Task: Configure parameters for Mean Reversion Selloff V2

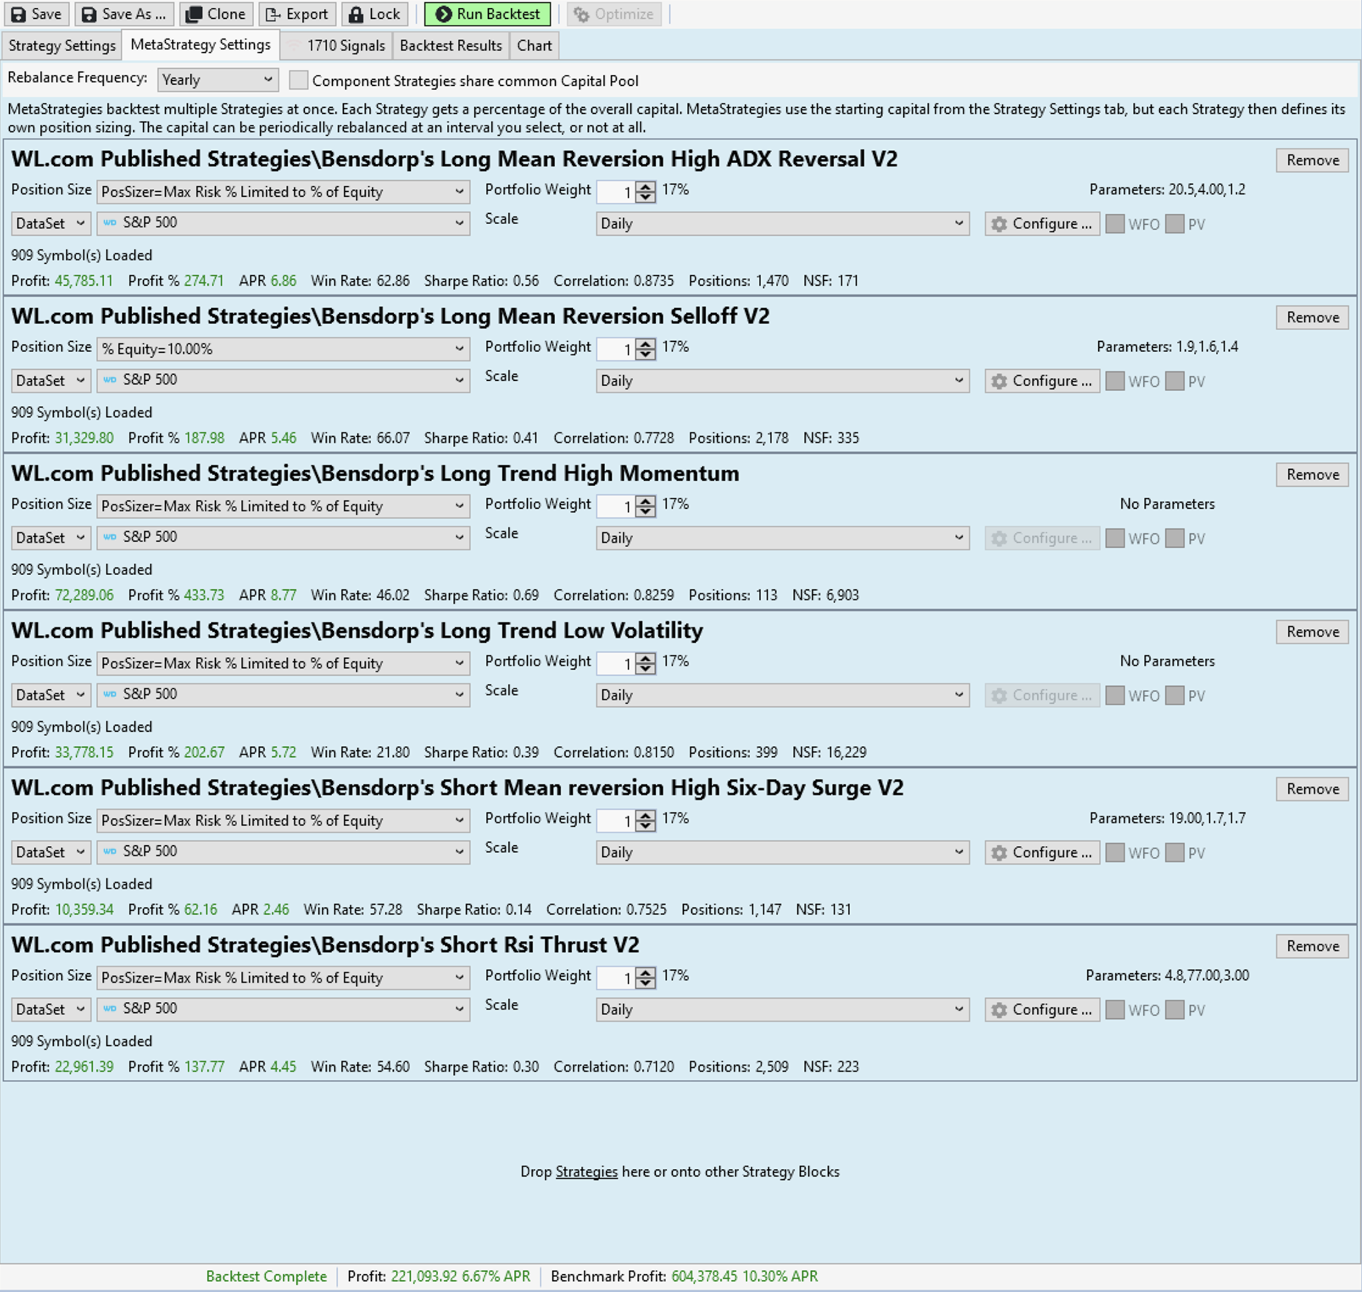Action: 1042,381
